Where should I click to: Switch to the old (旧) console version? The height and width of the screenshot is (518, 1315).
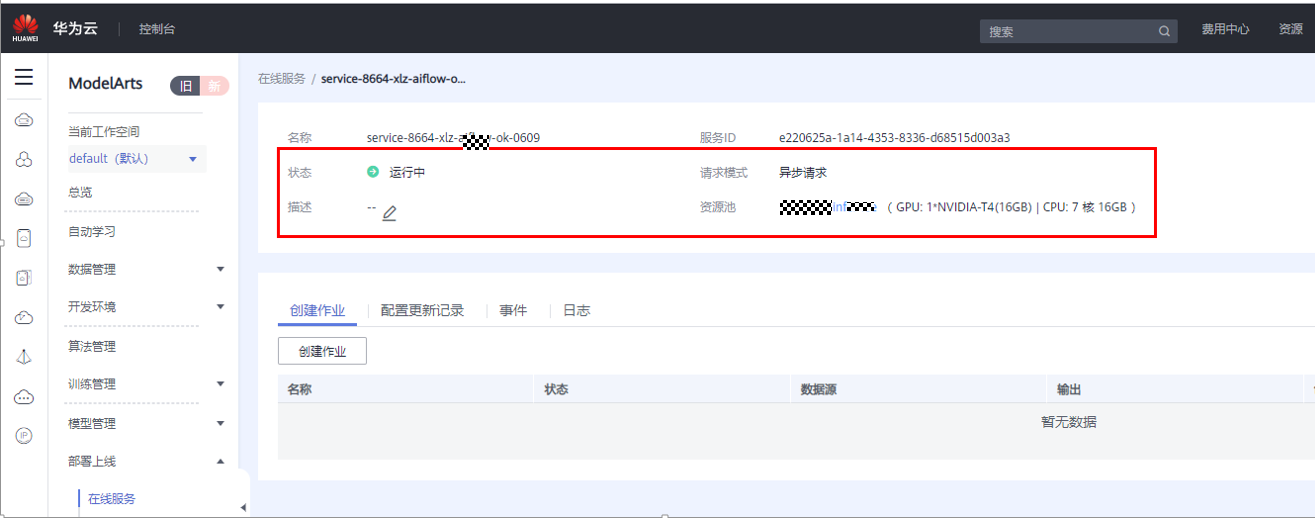pos(186,86)
